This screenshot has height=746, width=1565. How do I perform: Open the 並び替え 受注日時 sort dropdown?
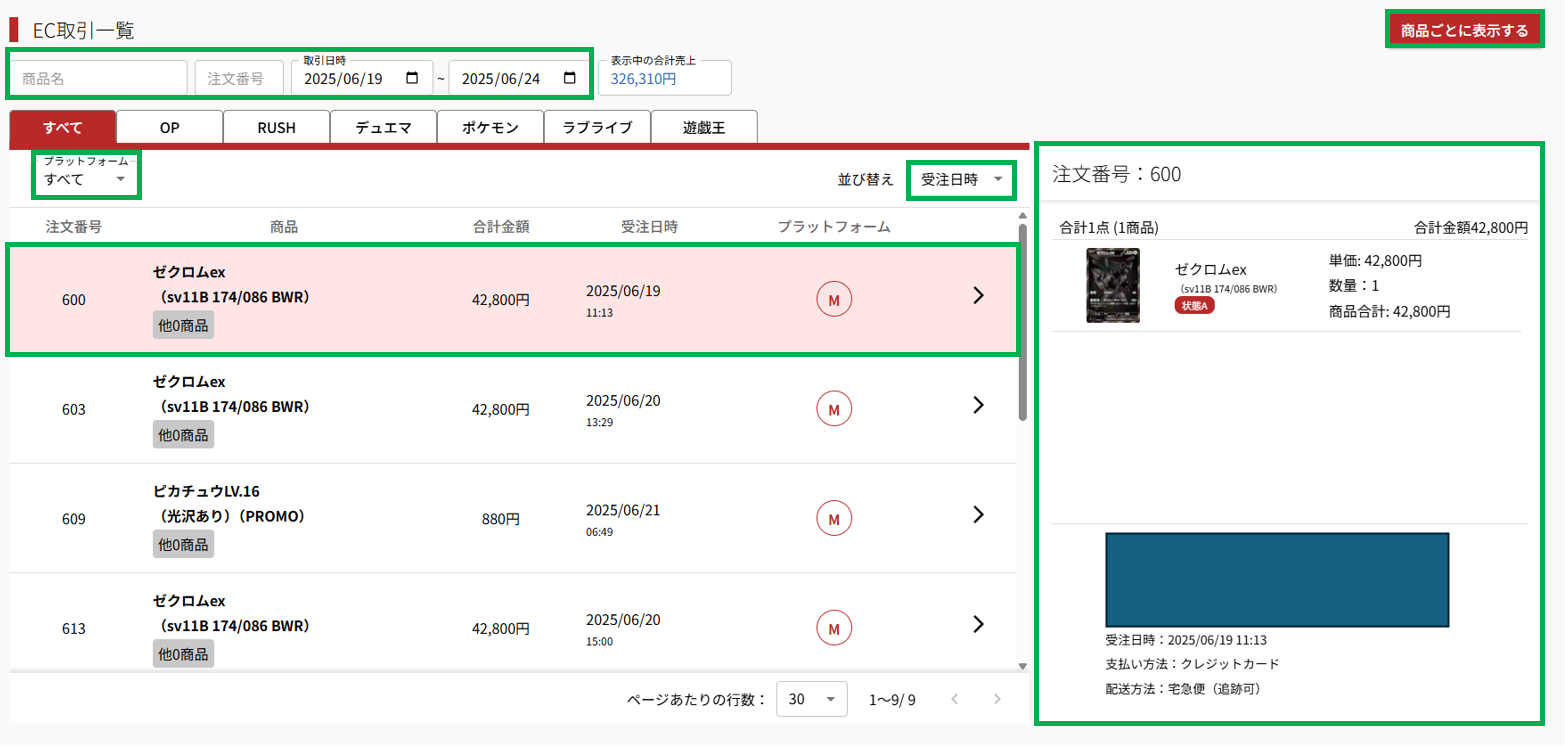tap(960, 179)
